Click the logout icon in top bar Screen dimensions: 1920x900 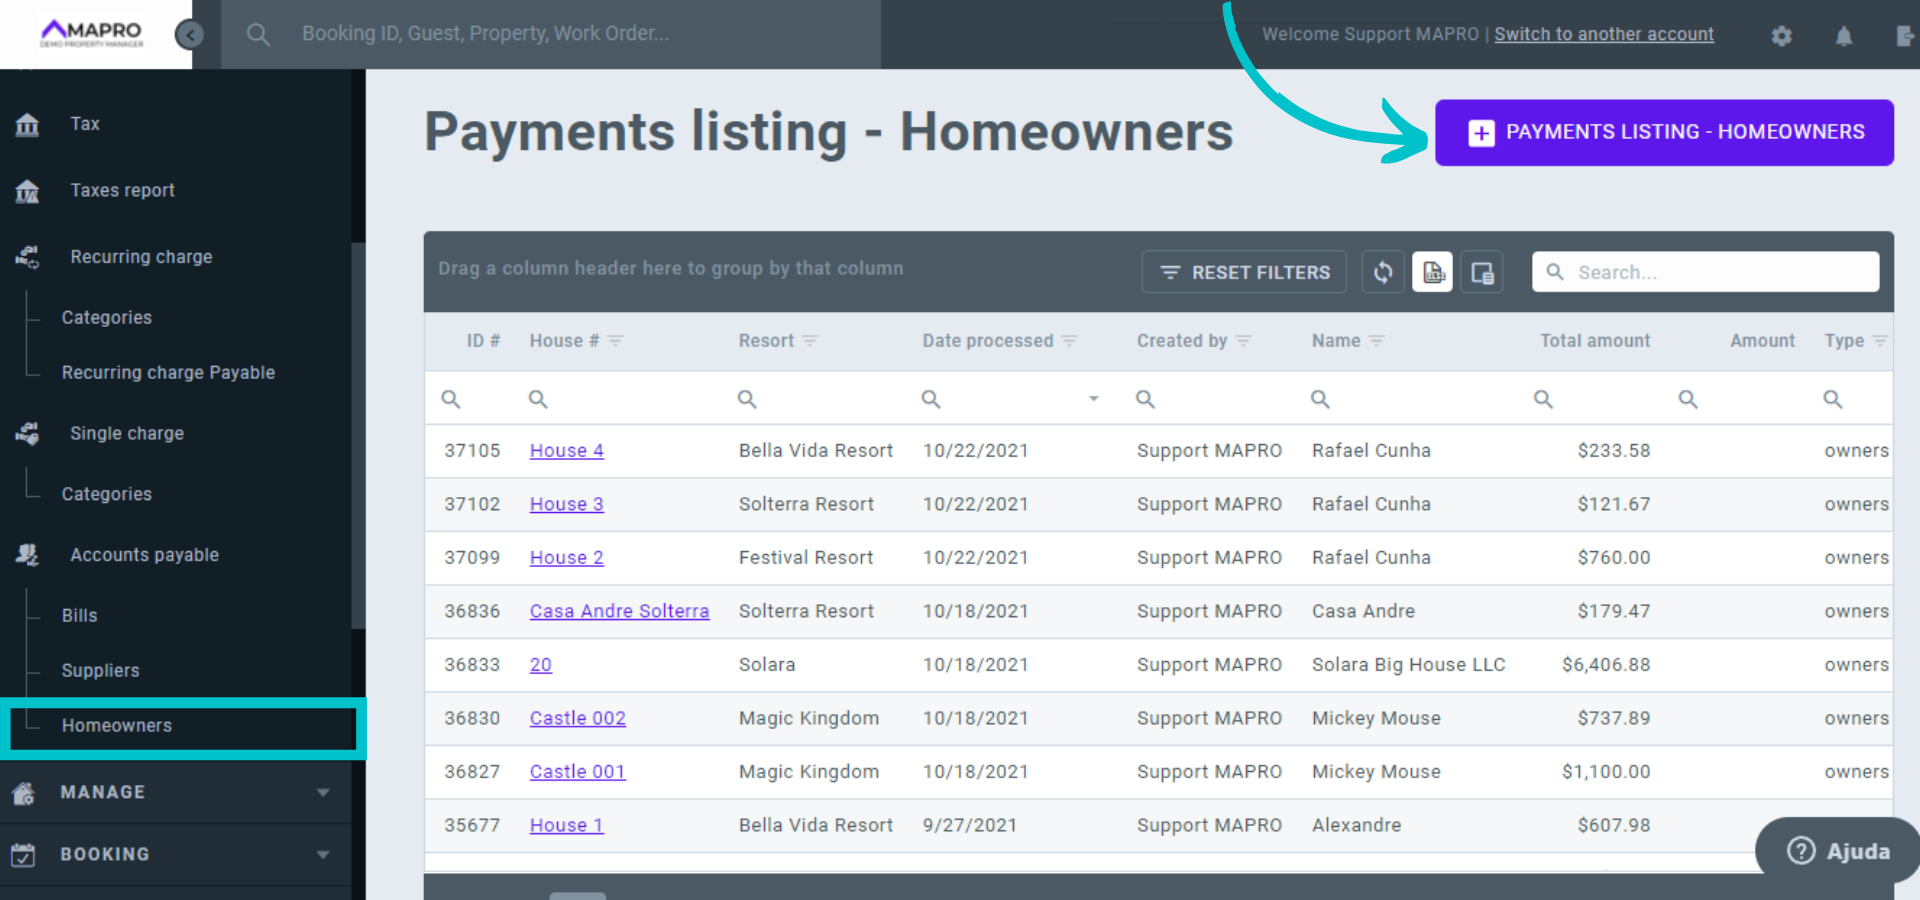[1905, 36]
